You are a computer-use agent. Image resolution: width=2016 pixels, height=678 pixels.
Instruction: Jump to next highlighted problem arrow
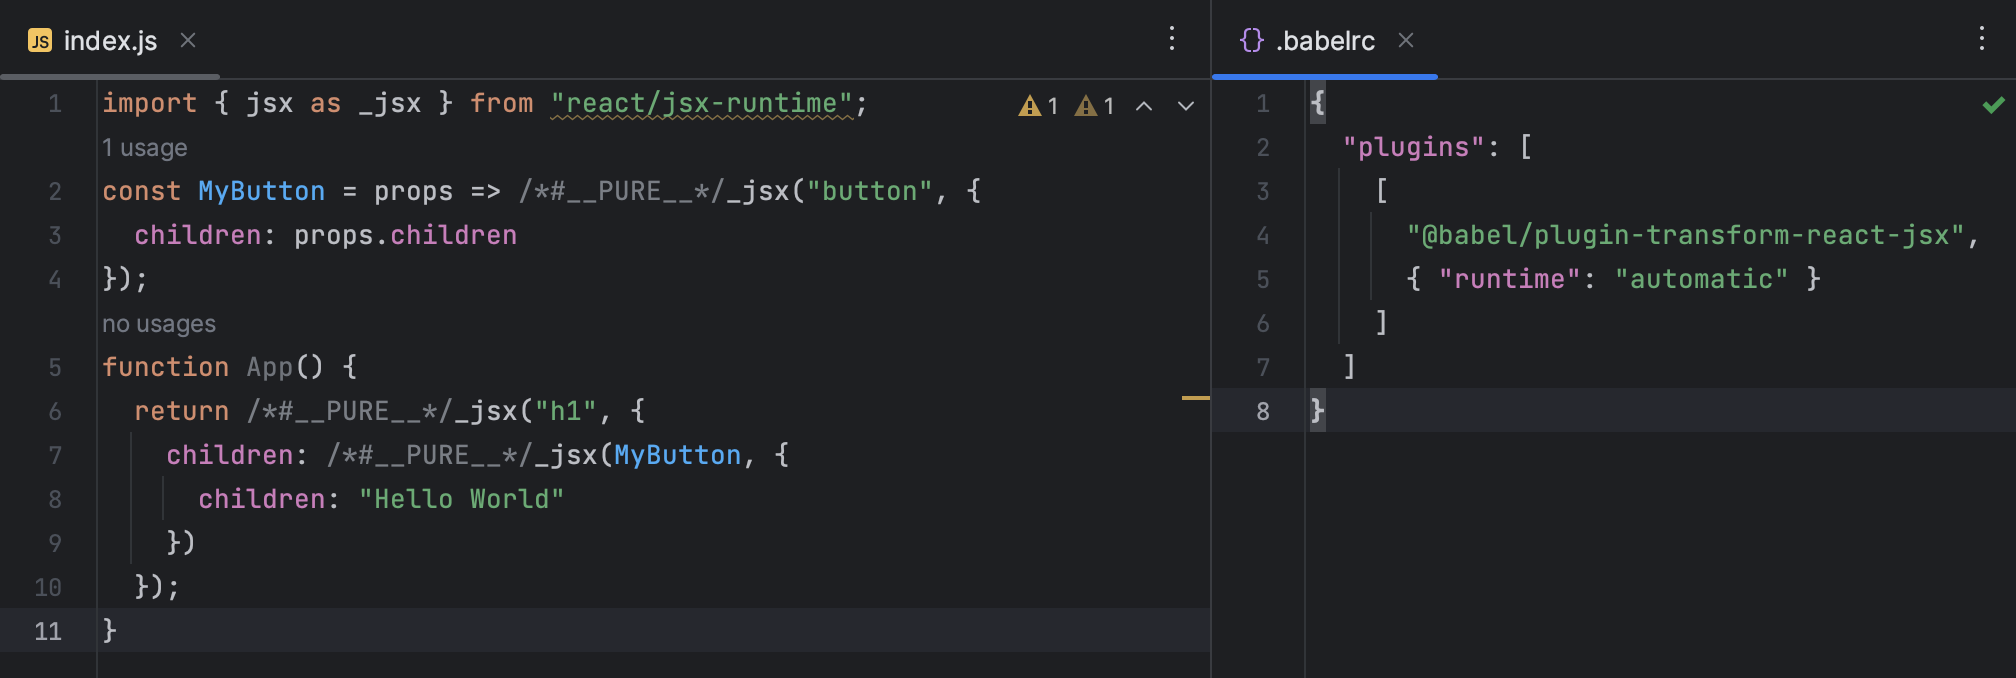tap(1186, 106)
